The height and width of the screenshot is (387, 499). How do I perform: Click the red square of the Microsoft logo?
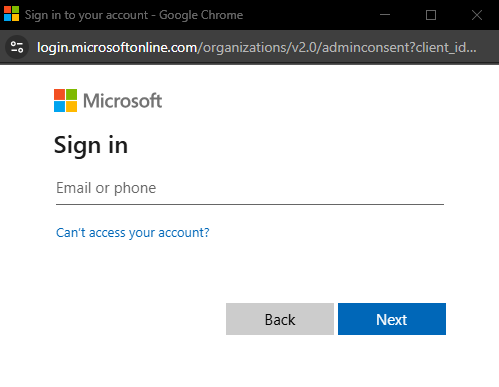(x=59, y=94)
